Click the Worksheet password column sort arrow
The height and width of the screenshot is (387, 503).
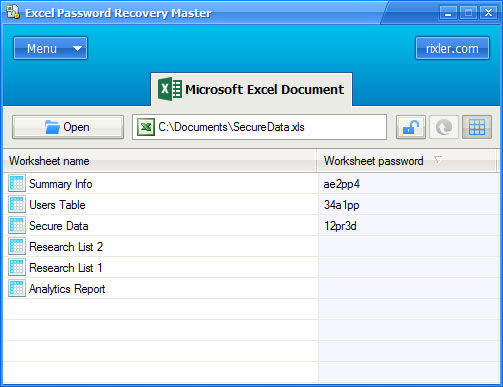[438, 160]
